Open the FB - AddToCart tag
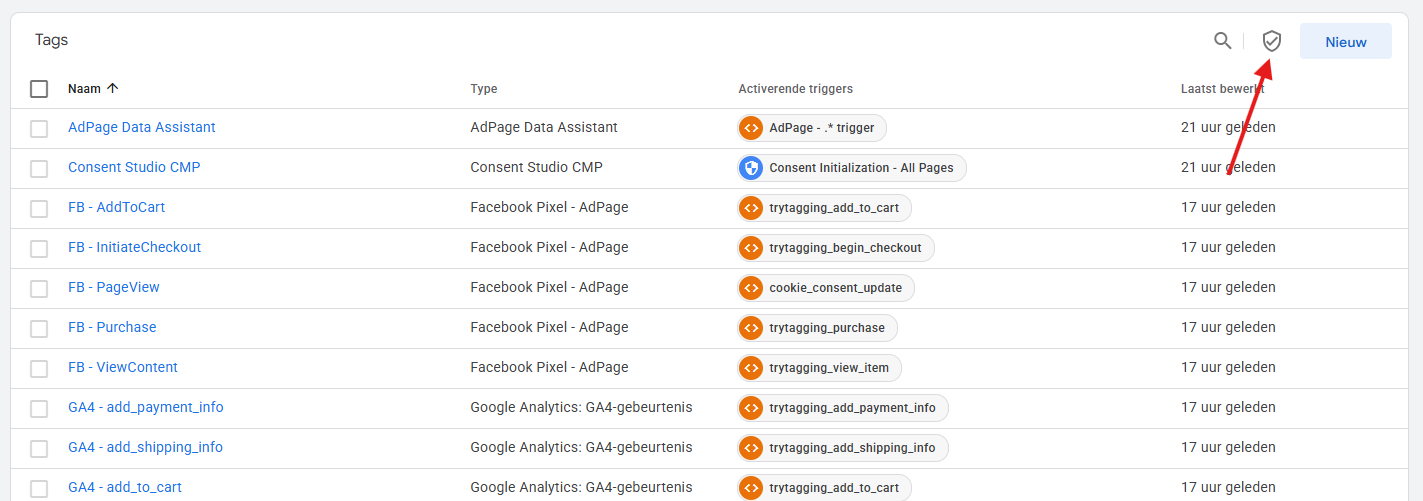This screenshot has height=501, width=1423. click(116, 208)
